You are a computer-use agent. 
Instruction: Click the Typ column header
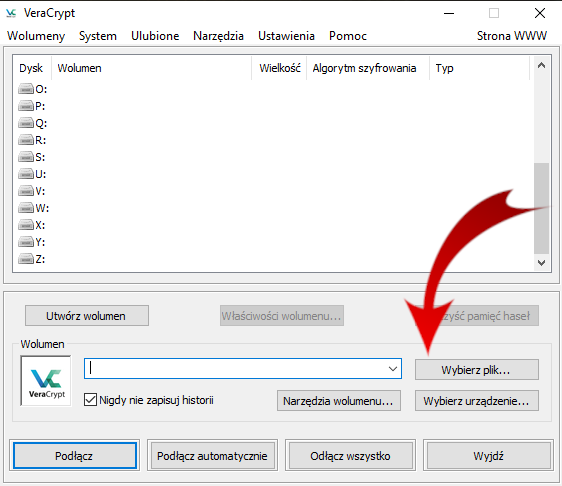(480, 68)
